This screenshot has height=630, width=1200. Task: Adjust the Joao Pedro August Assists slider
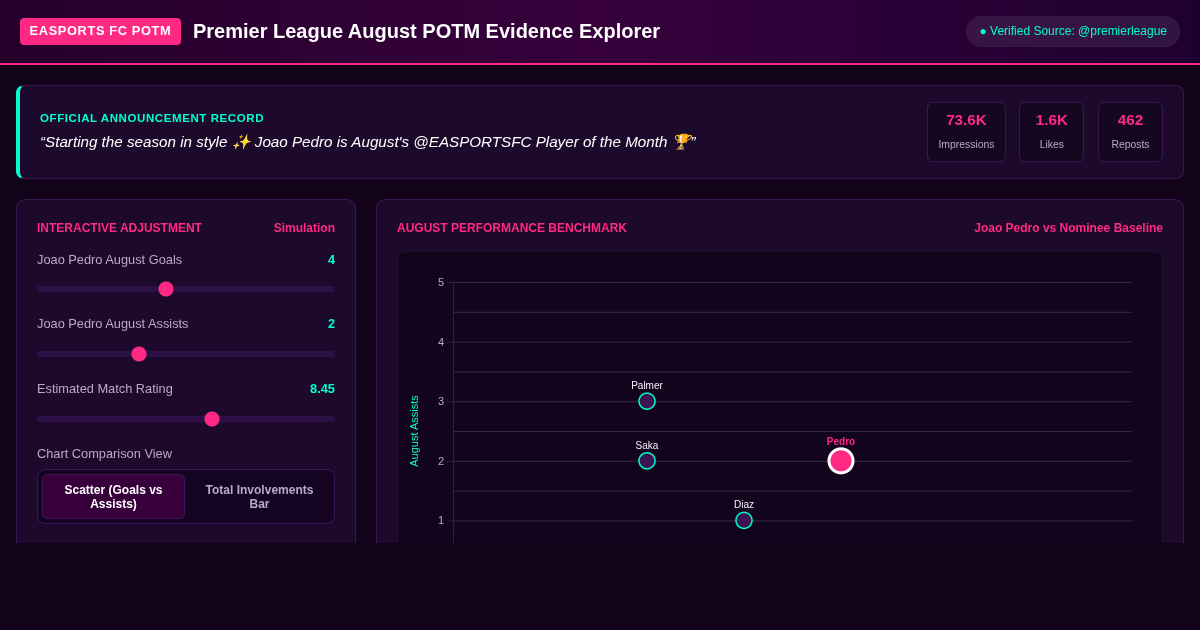coord(186,354)
